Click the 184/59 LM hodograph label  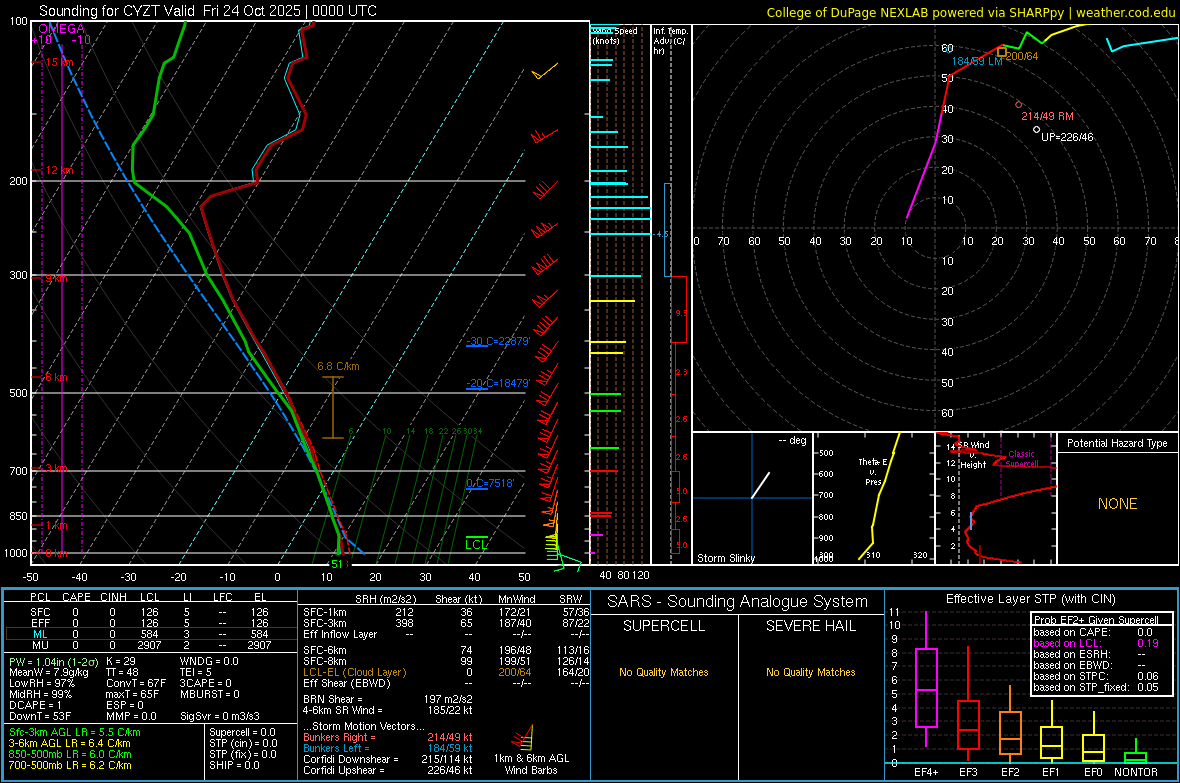977,61
